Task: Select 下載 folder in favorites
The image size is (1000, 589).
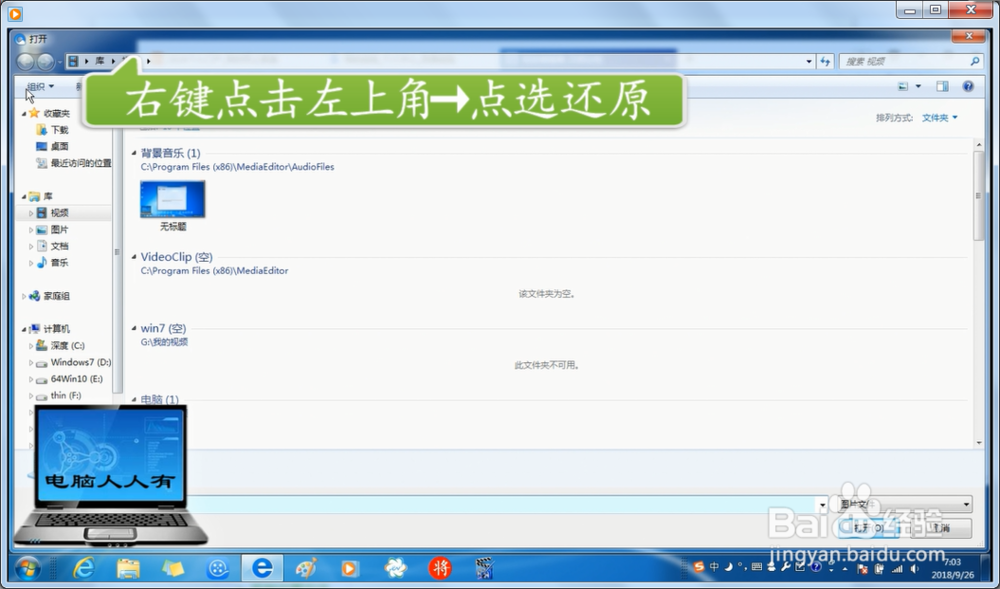Action: tap(52, 130)
